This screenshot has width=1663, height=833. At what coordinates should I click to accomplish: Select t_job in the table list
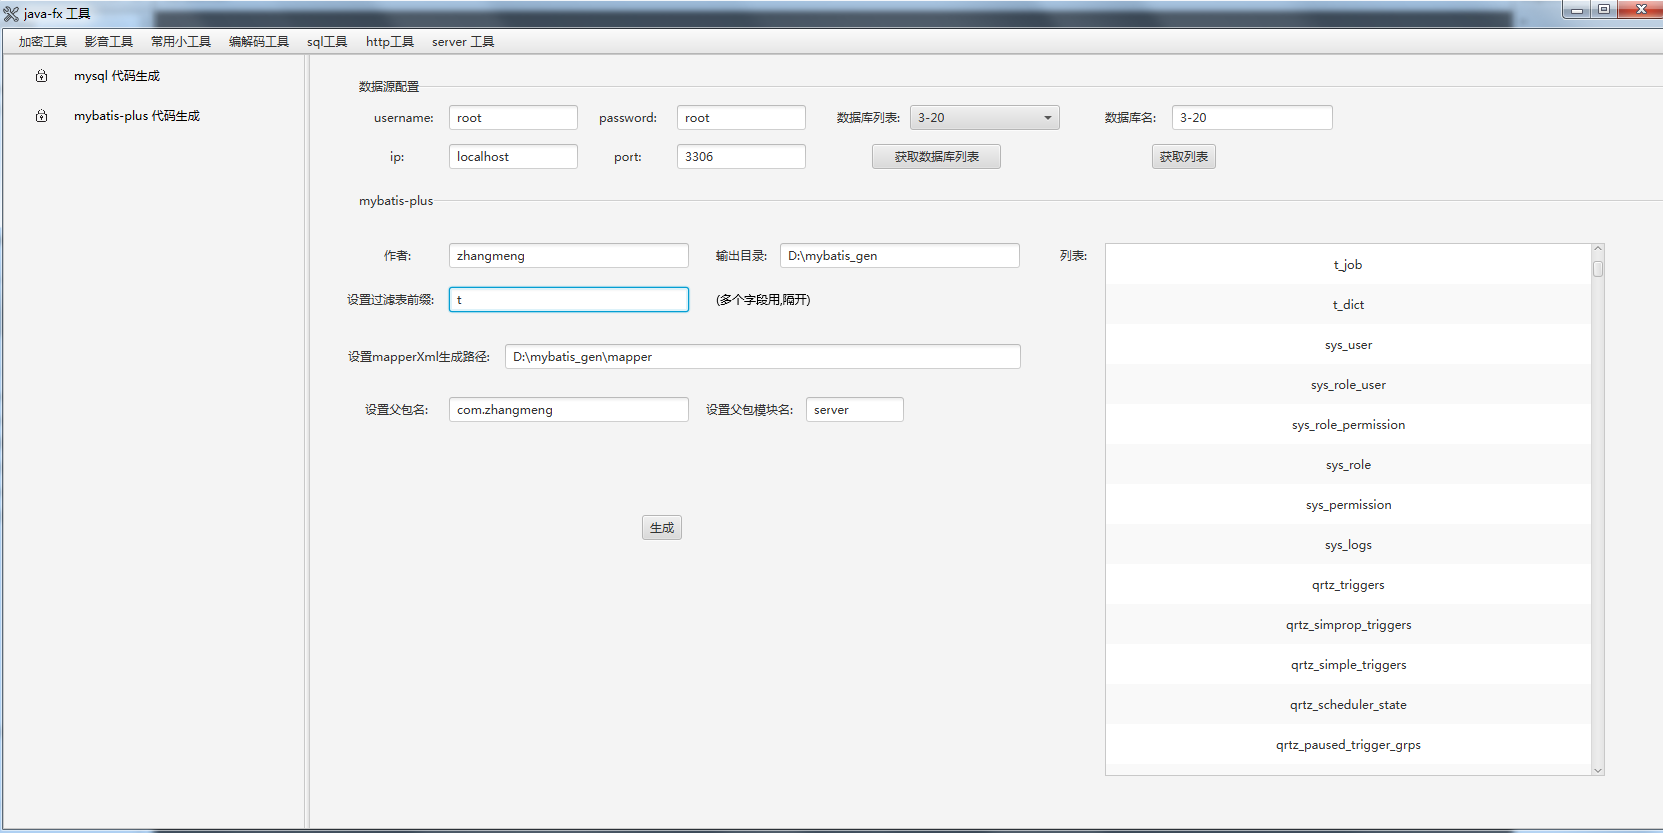tap(1348, 265)
